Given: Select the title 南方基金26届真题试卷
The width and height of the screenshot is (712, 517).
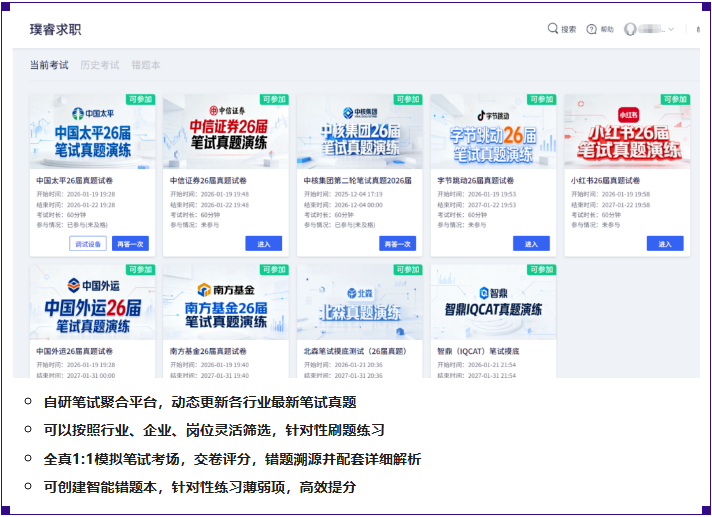Looking at the screenshot, I should tap(208, 351).
